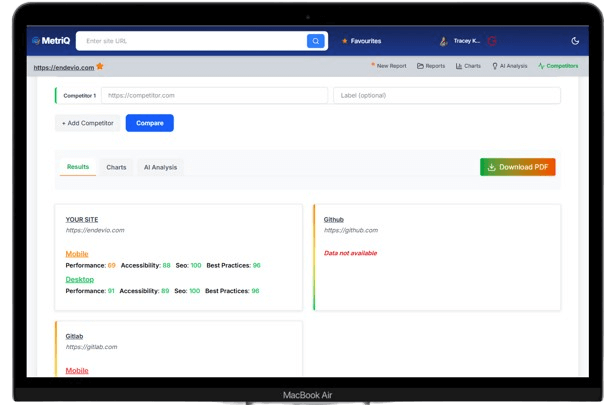The height and width of the screenshot is (405, 616).
Task: Click the Favourites star icon in header
Action: click(345, 41)
